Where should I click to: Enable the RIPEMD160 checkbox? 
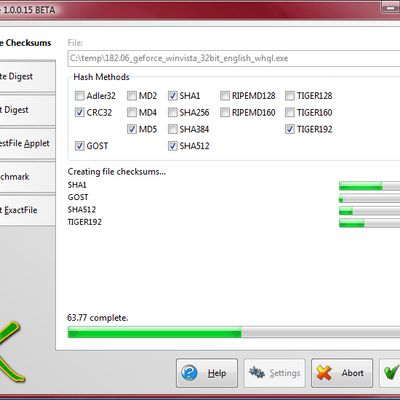(225, 113)
